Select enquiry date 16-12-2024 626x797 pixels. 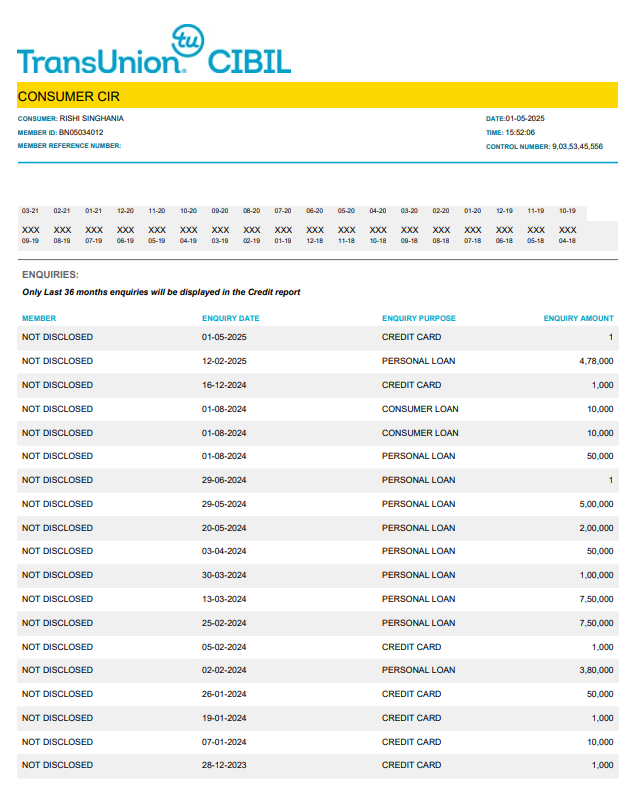[x=224, y=385]
